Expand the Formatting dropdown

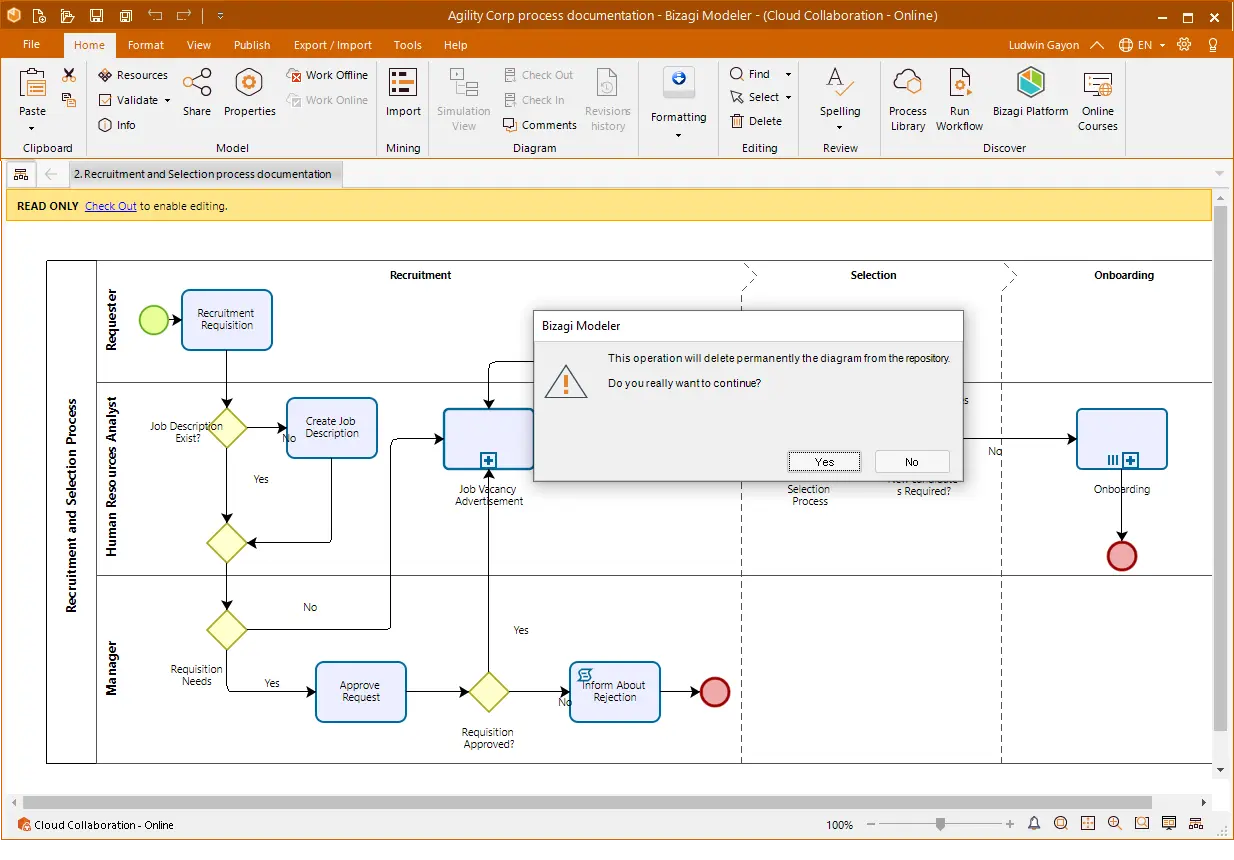pos(679,134)
